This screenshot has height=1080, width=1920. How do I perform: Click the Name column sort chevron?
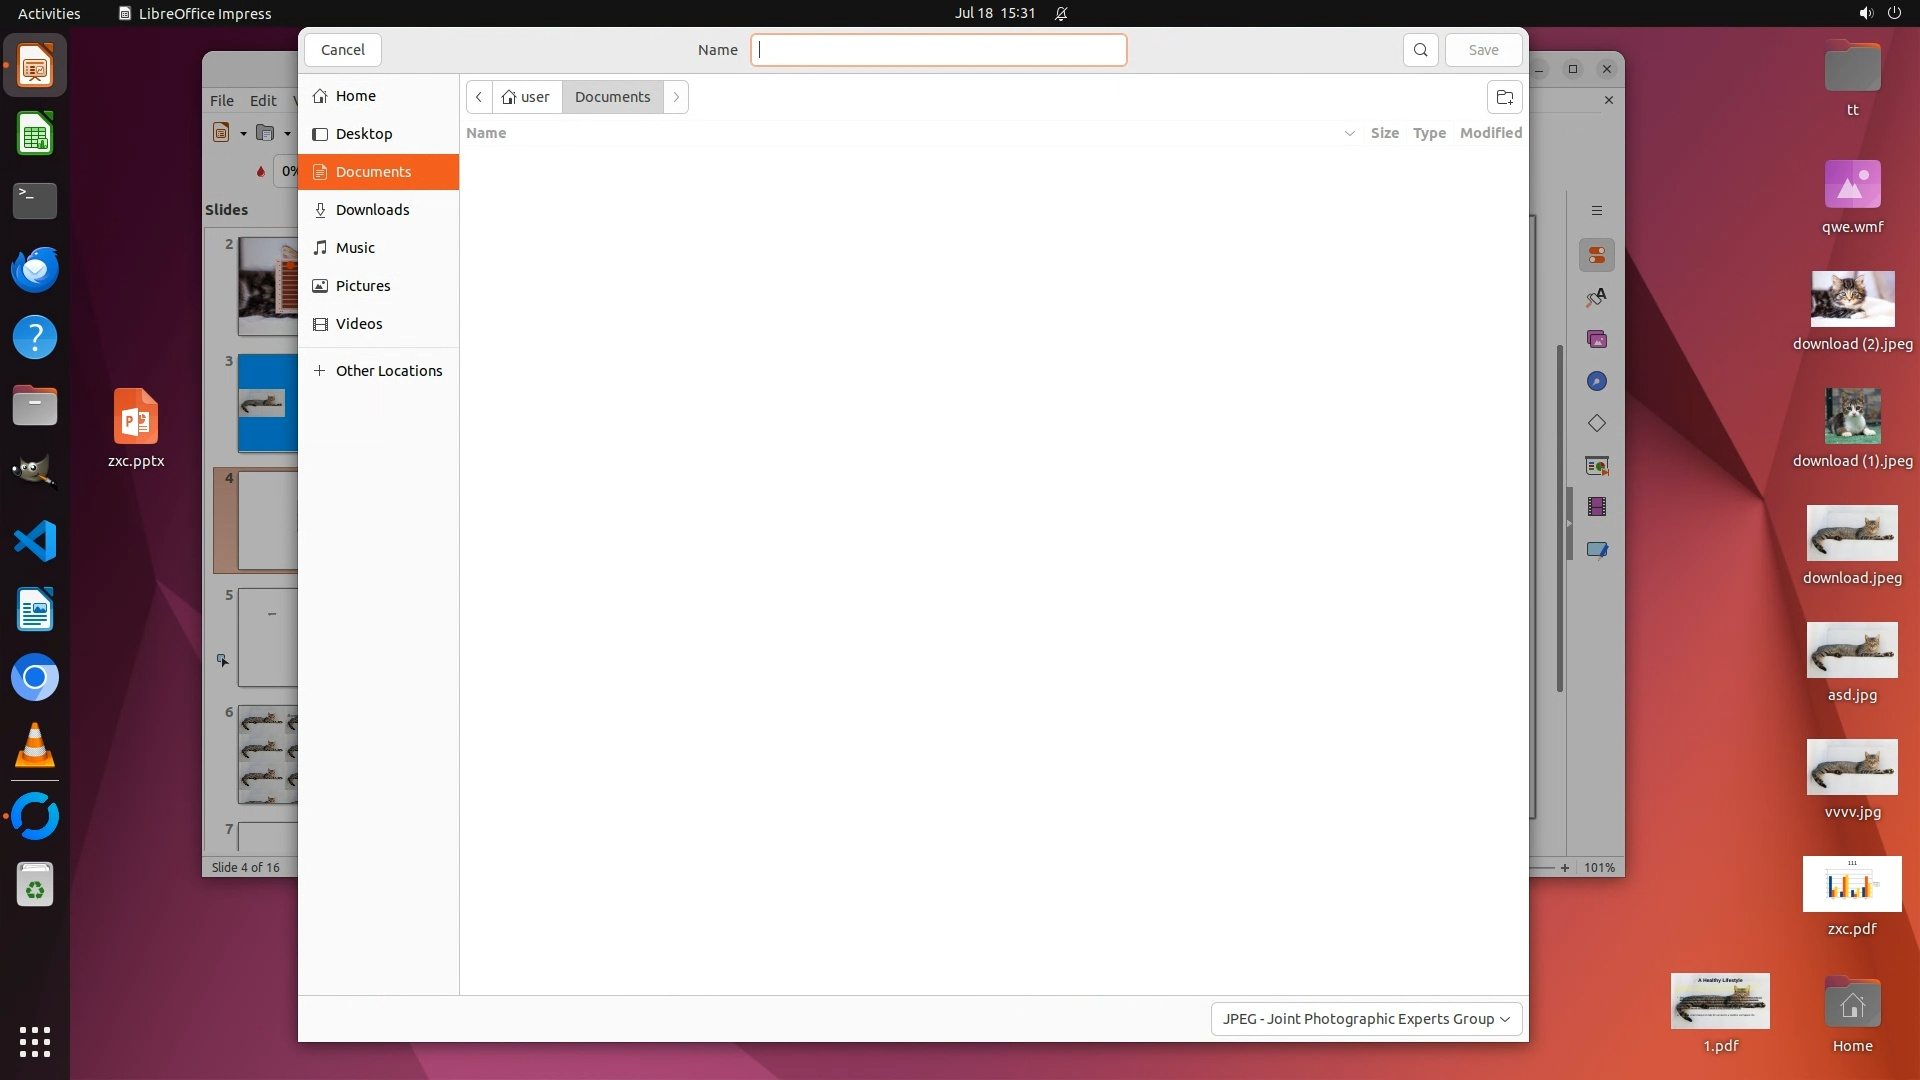coord(1349,133)
